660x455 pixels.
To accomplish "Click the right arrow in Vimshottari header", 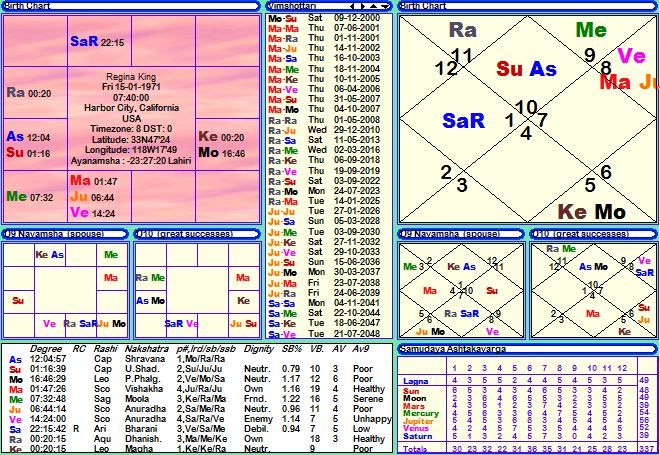I will pos(363,6).
